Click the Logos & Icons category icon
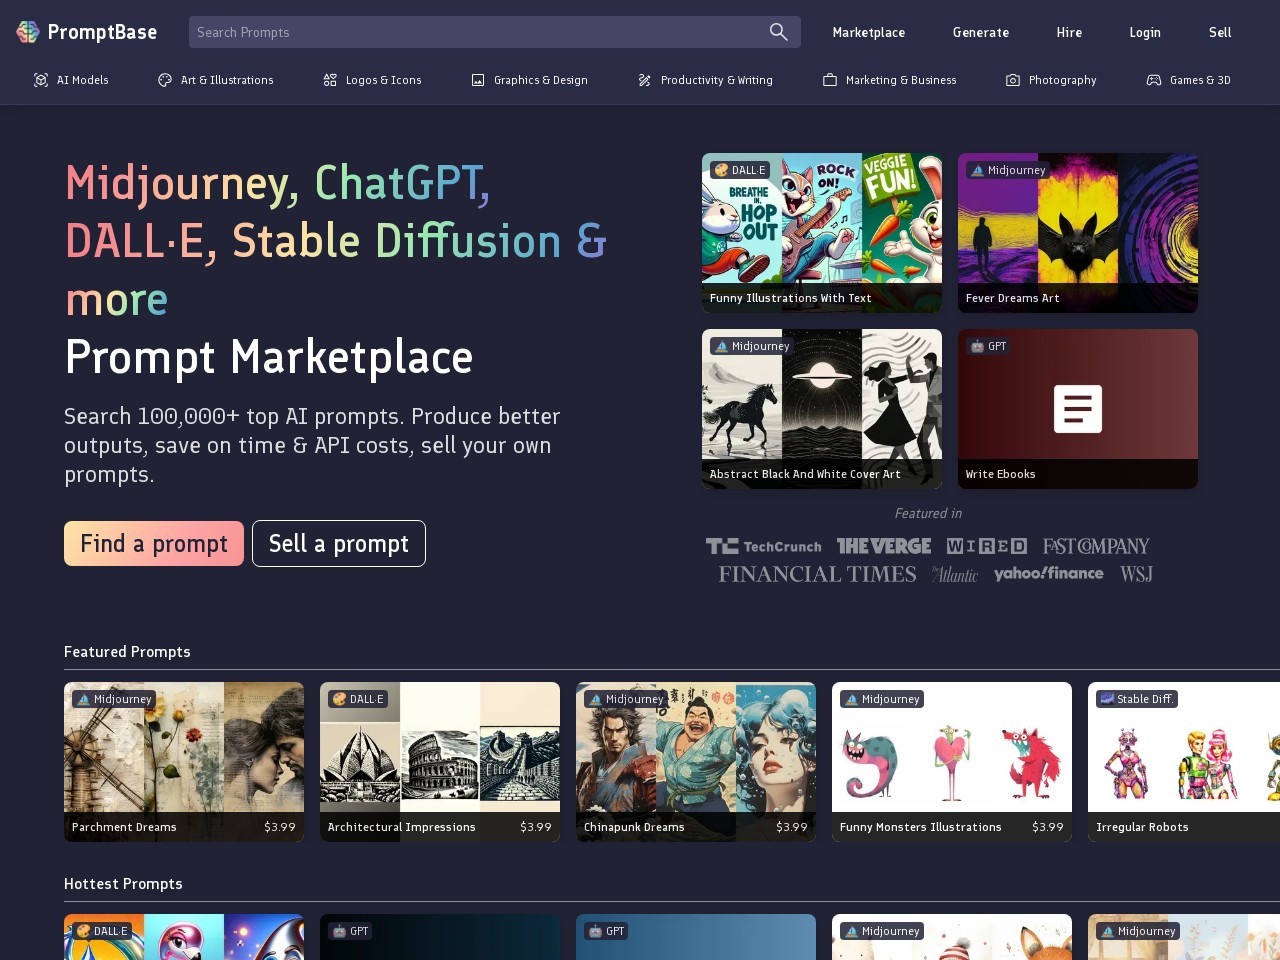 click(330, 80)
